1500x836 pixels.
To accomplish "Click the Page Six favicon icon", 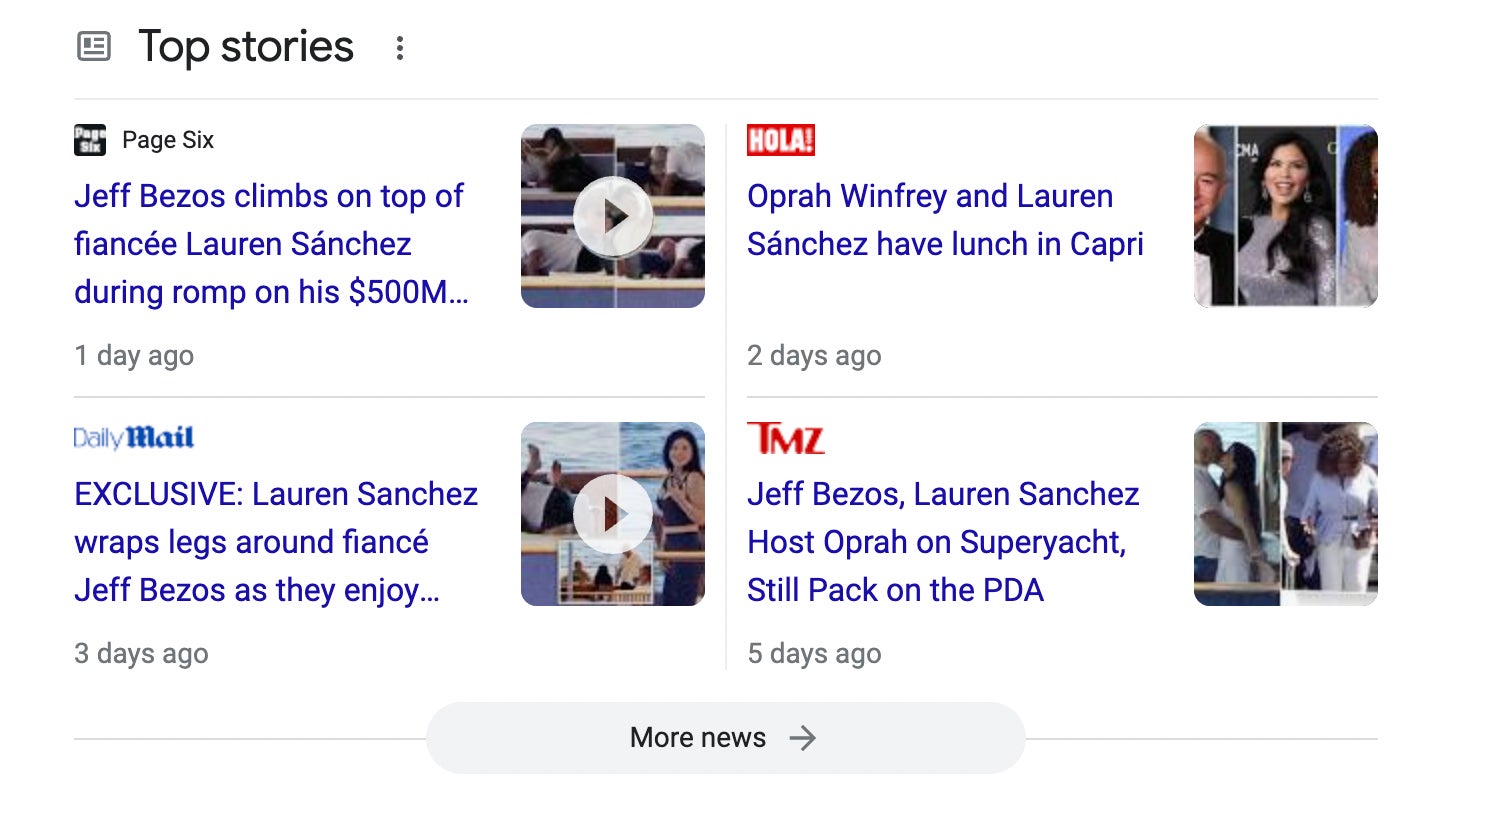I will point(90,140).
